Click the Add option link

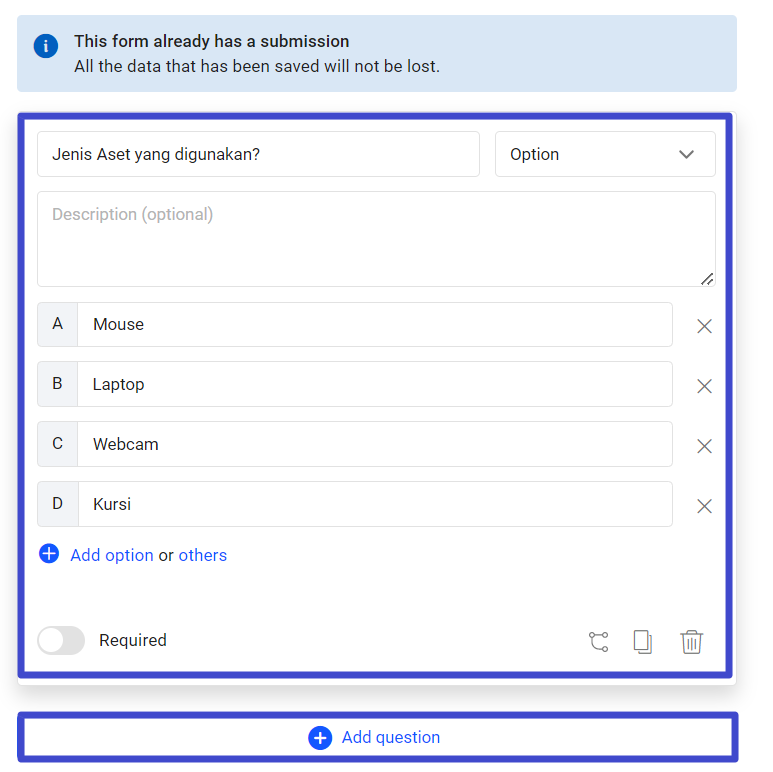click(112, 555)
